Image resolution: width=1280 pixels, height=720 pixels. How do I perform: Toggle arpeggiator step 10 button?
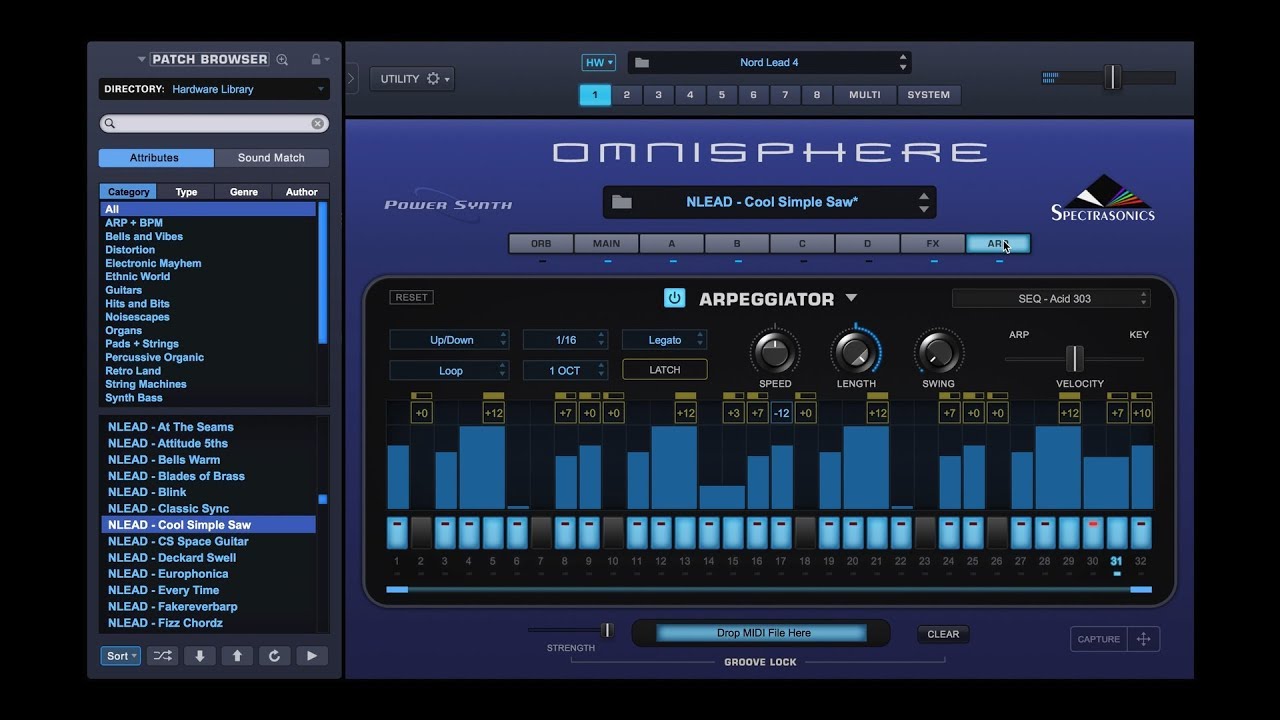[x=613, y=532]
